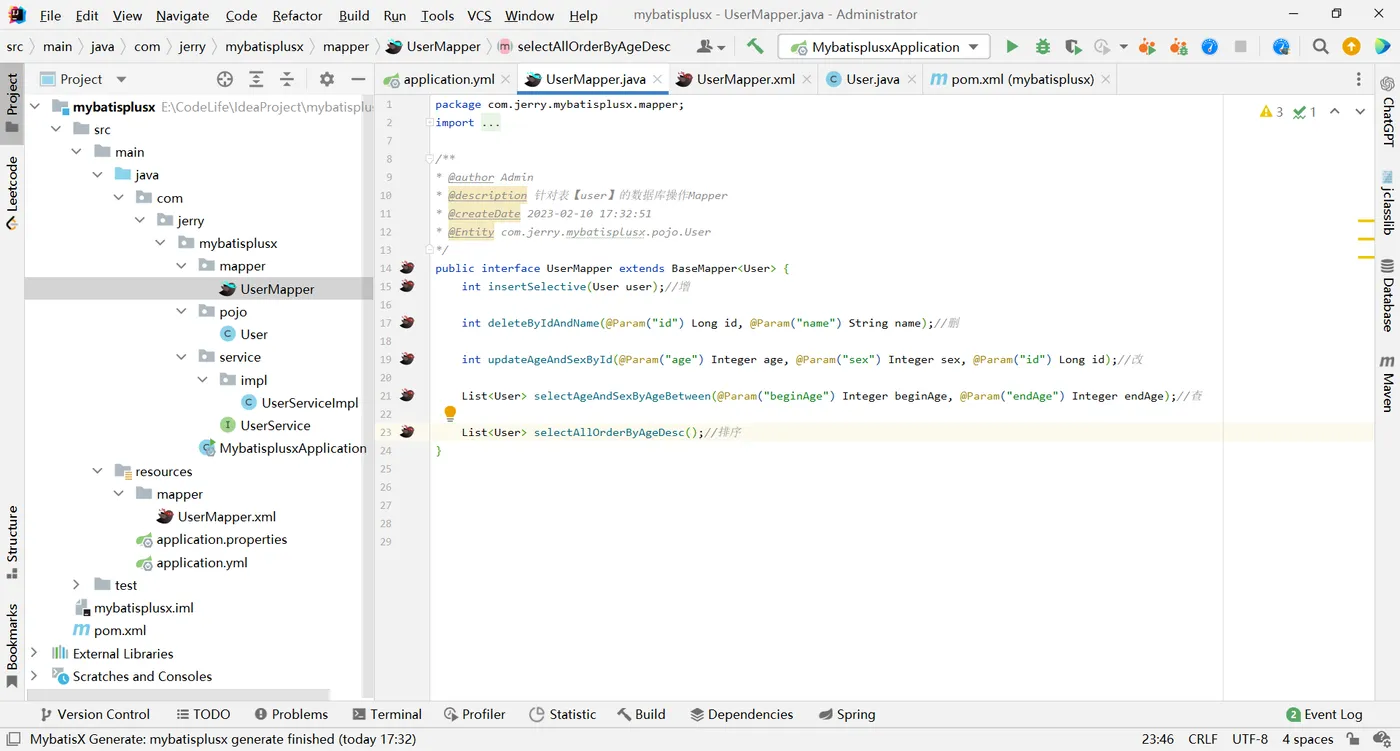Expand all nodes in Project panel

tap(256, 79)
